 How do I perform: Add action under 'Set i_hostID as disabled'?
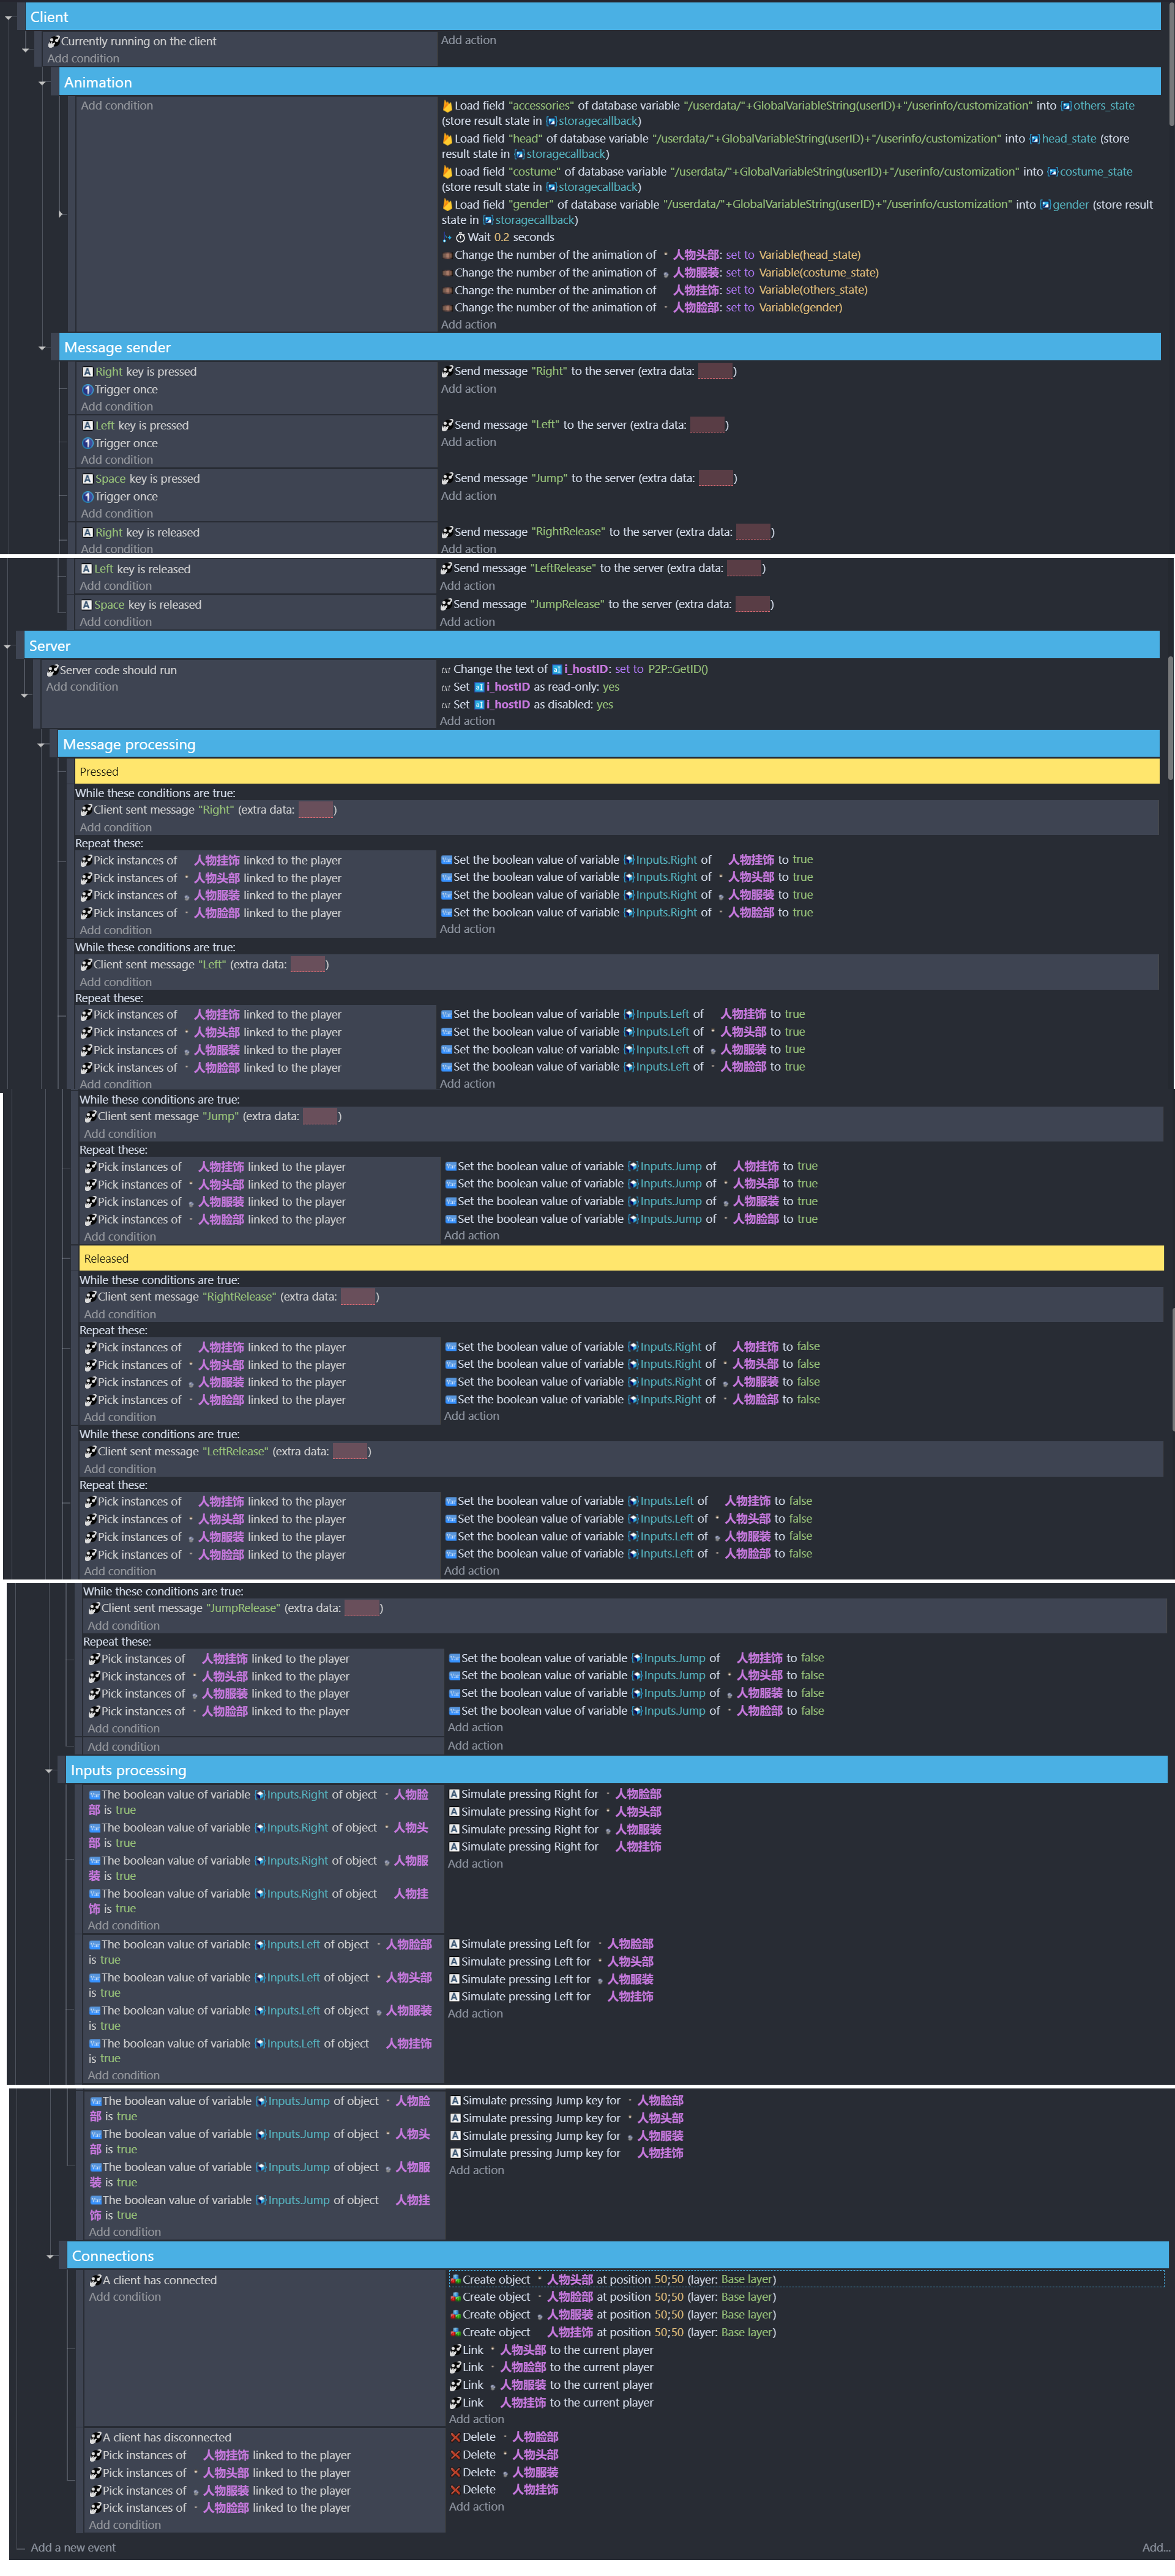point(468,722)
